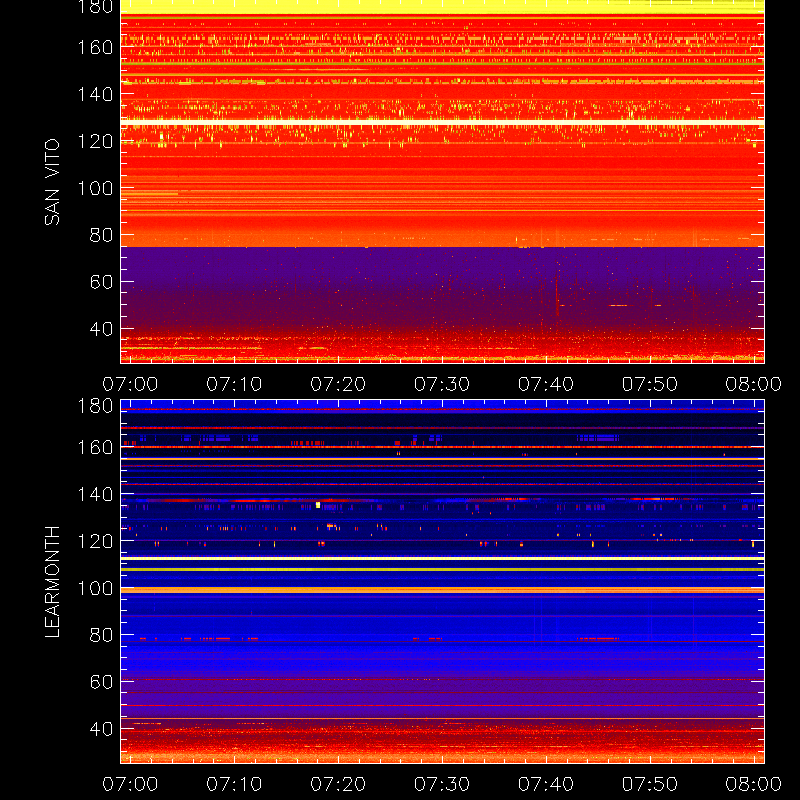Pick the 140 tick on the Learmonth axis
The height and width of the screenshot is (800, 800).
[95, 494]
